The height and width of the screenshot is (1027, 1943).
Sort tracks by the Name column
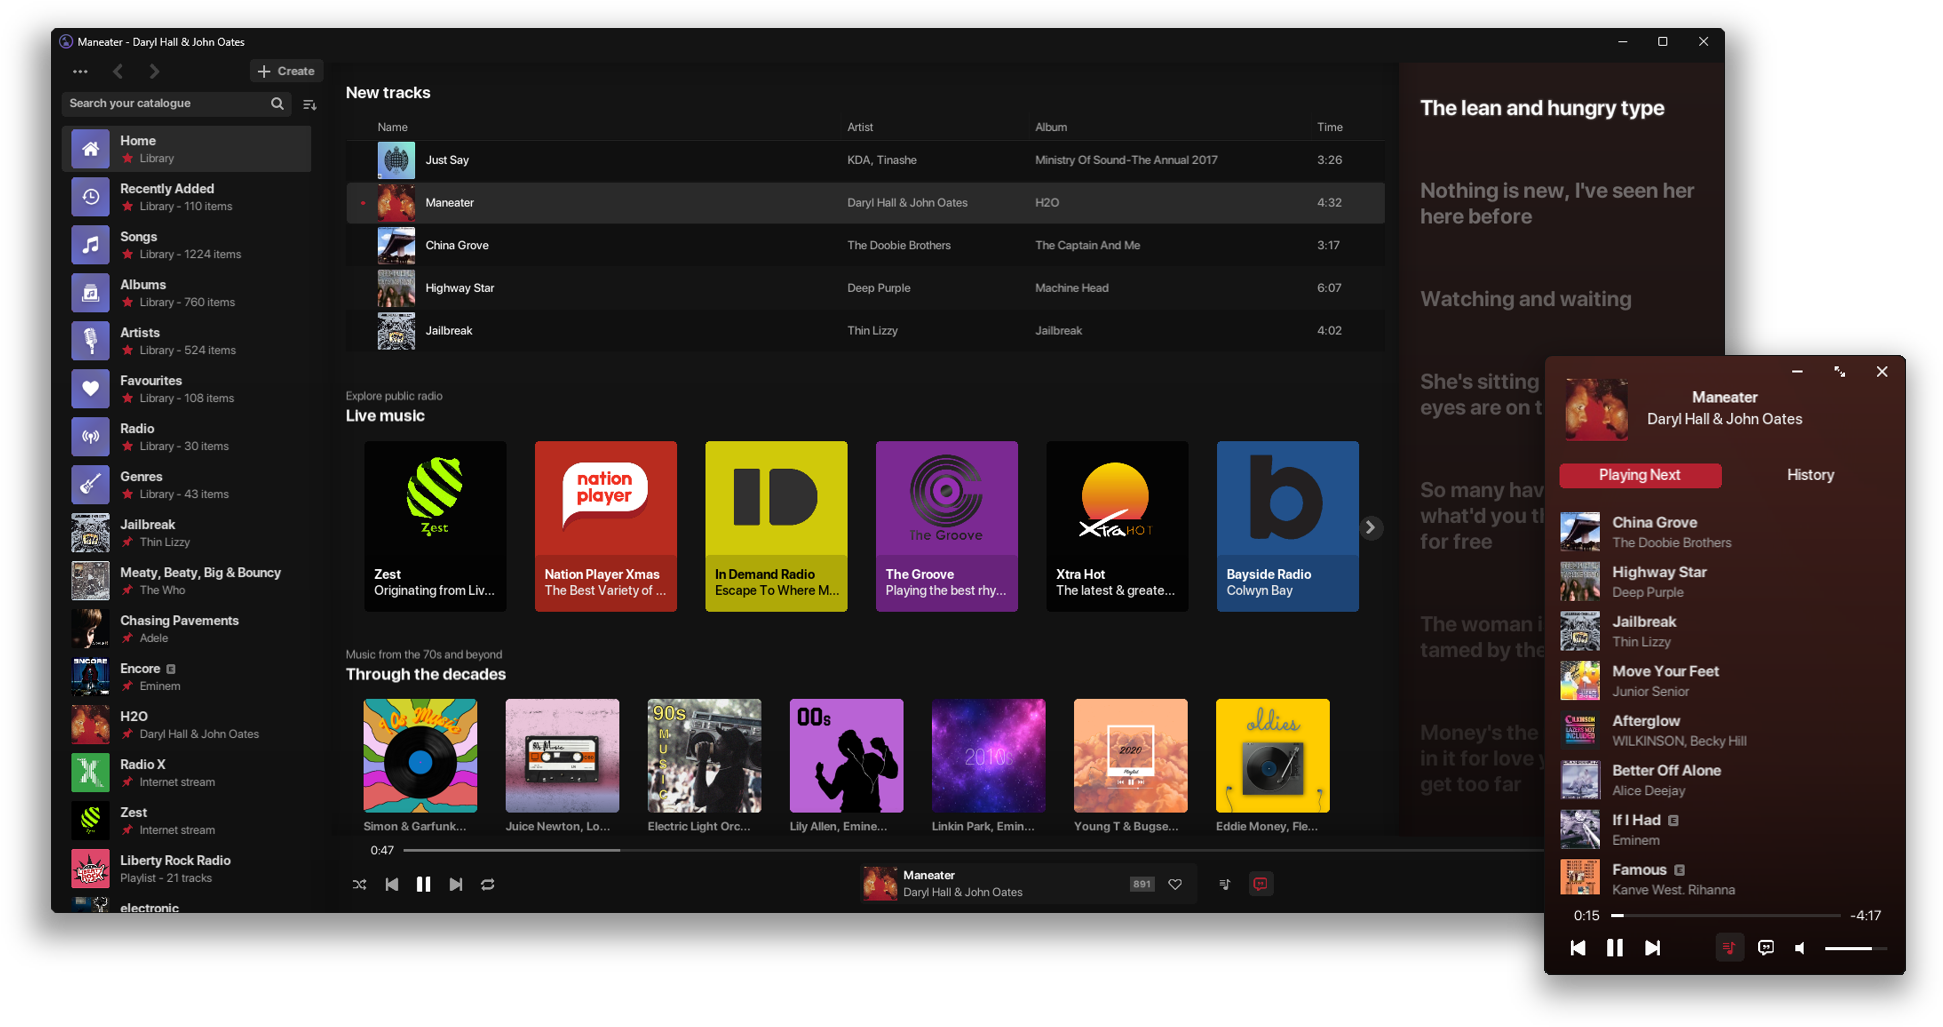(x=392, y=127)
